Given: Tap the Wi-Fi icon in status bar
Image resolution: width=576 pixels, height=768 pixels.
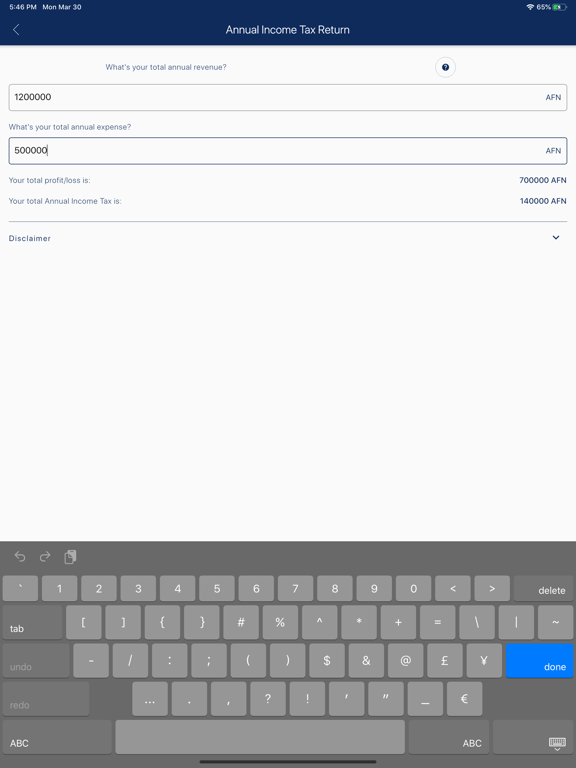Looking at the screenshot, I should [530, 7].
